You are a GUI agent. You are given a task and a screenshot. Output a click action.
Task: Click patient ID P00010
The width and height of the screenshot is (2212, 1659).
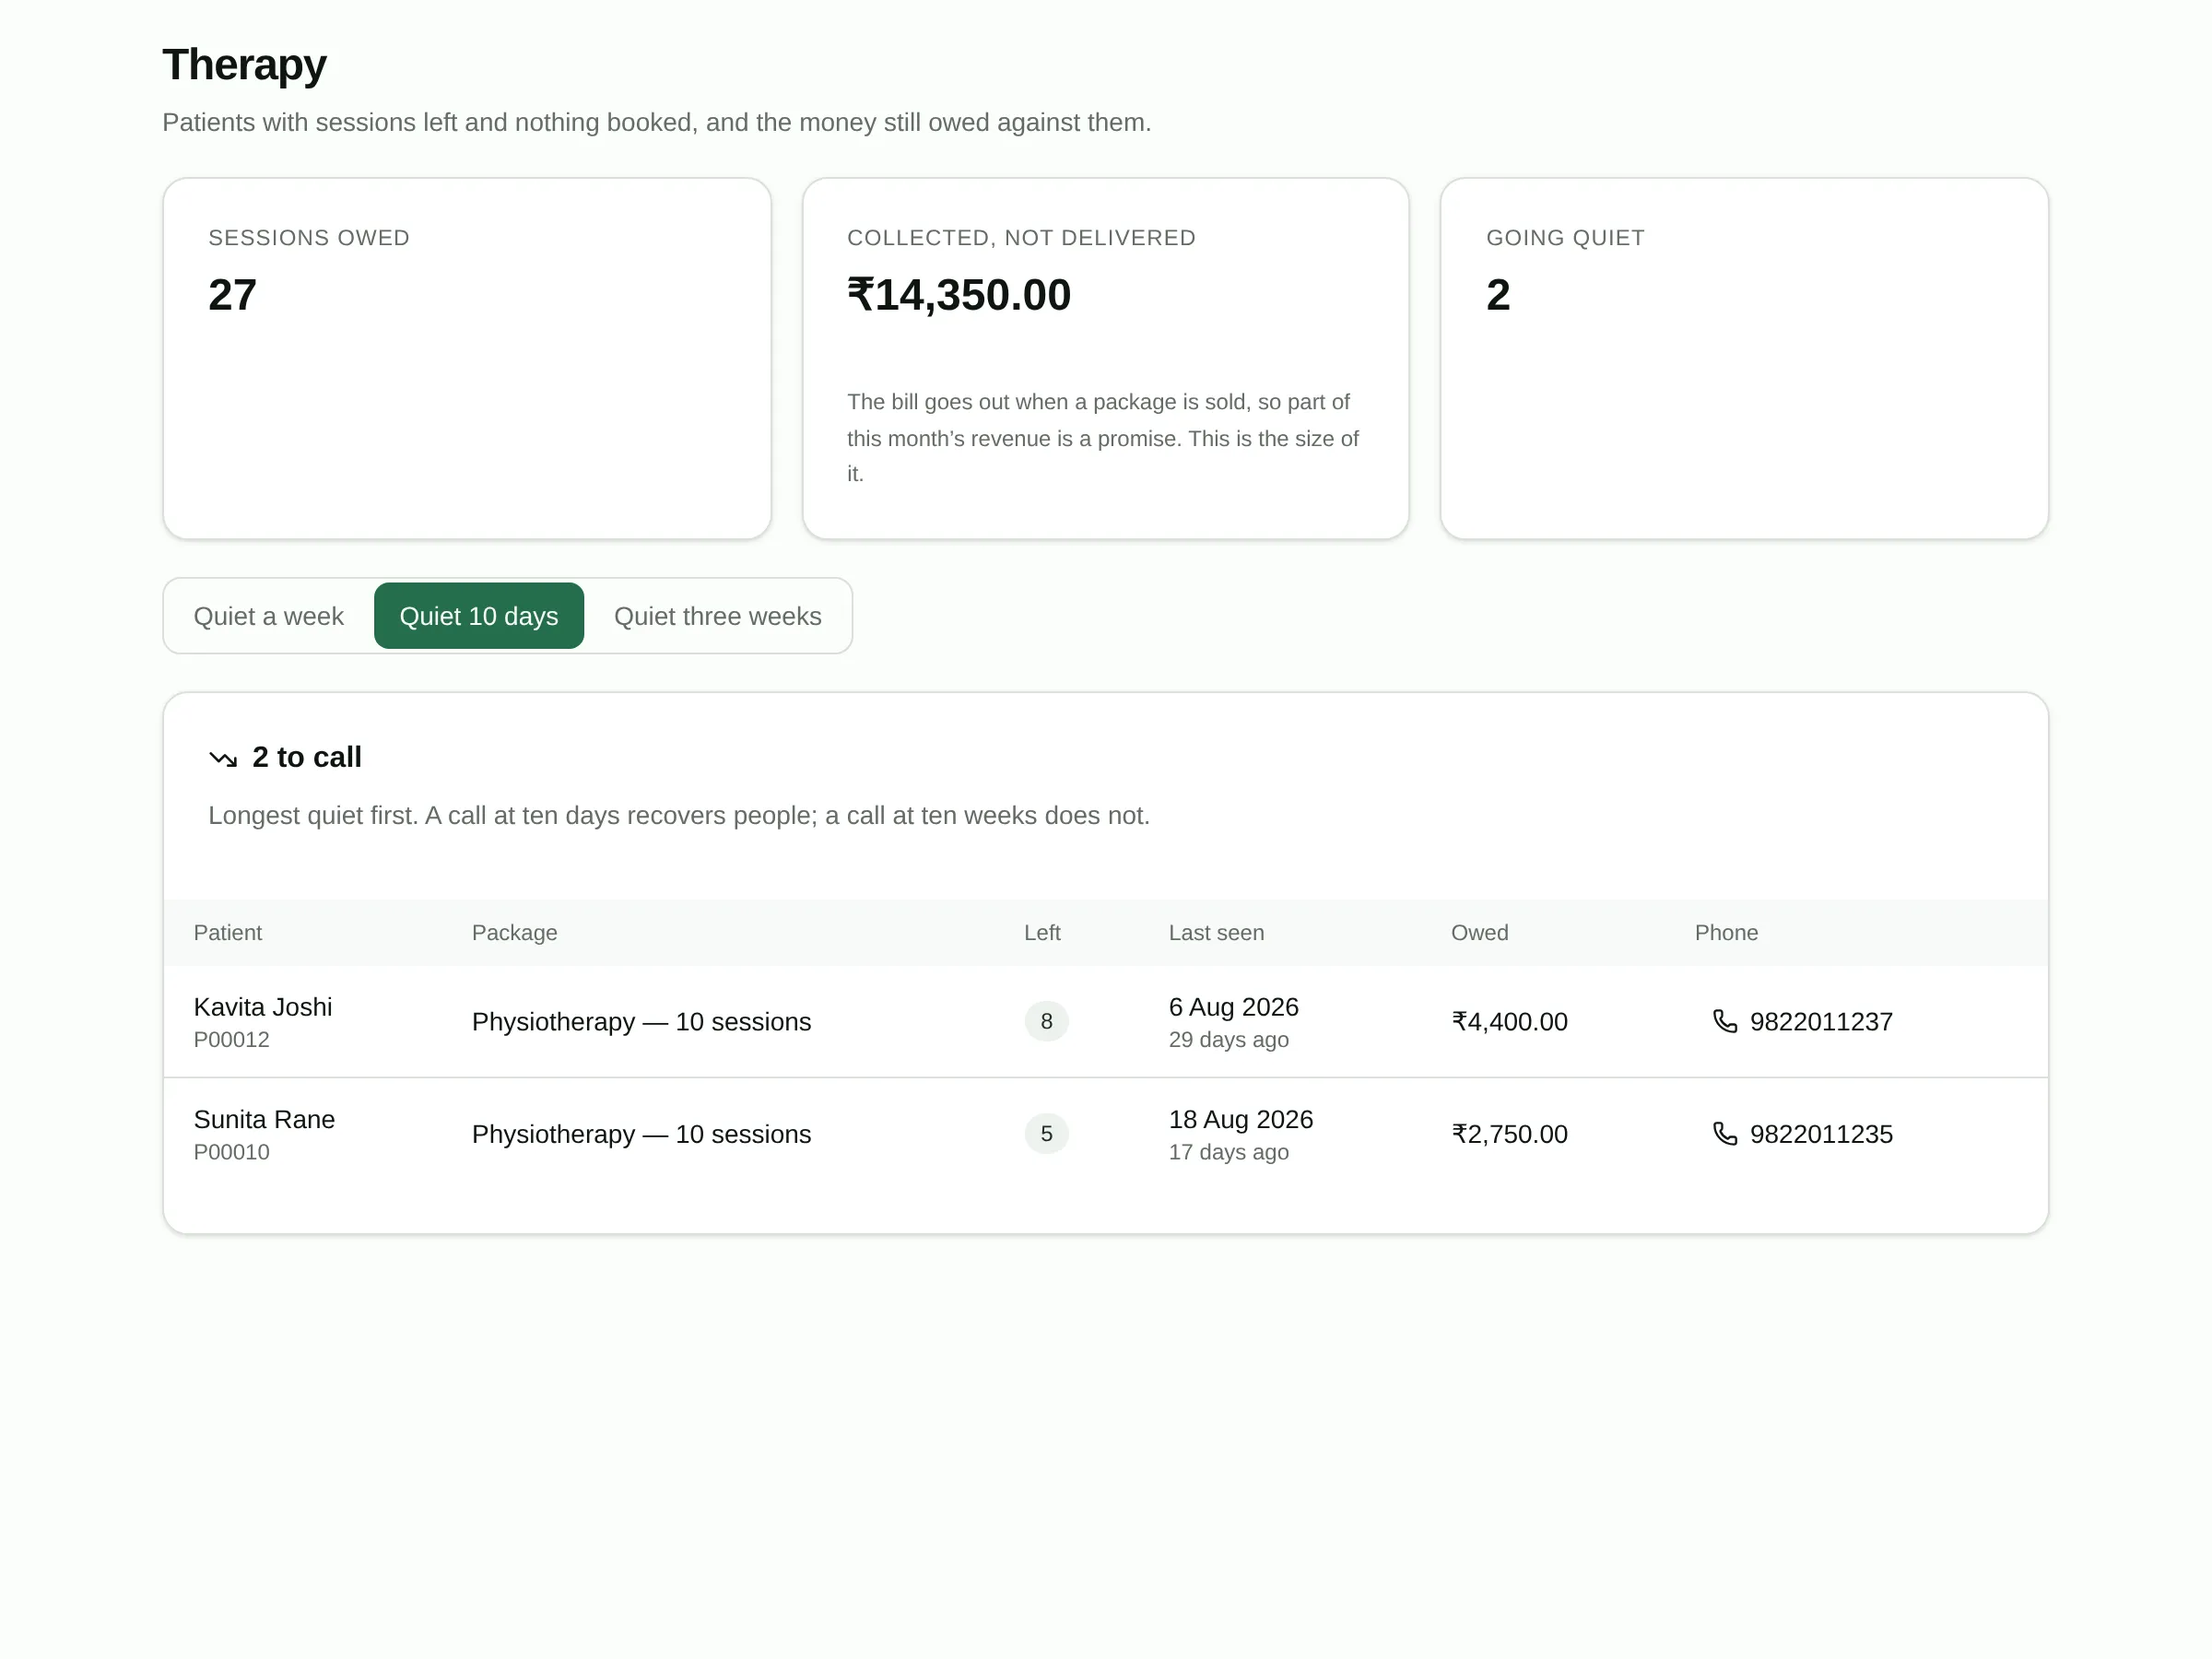pyautogui.click(x=231, y=1151)
